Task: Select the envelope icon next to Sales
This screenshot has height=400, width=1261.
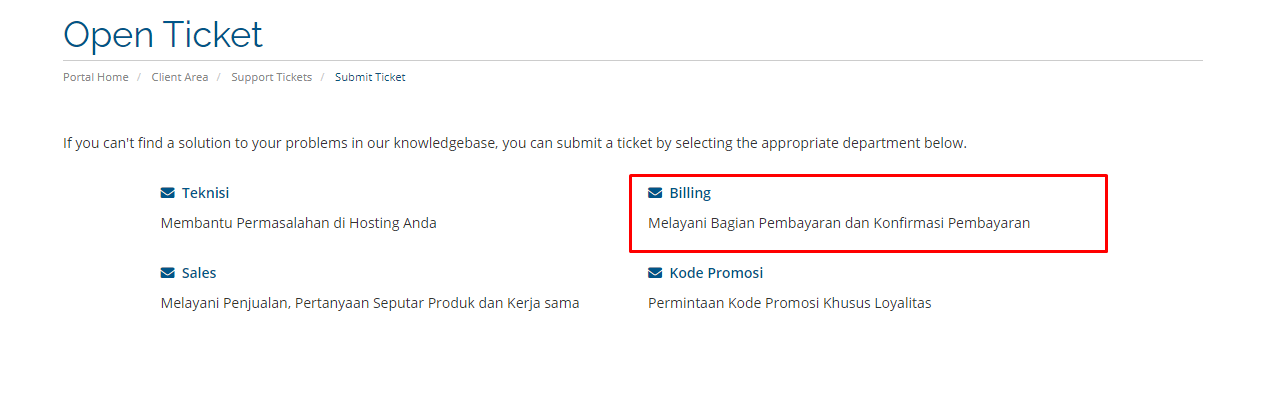Action: click(x=168, y=273)
